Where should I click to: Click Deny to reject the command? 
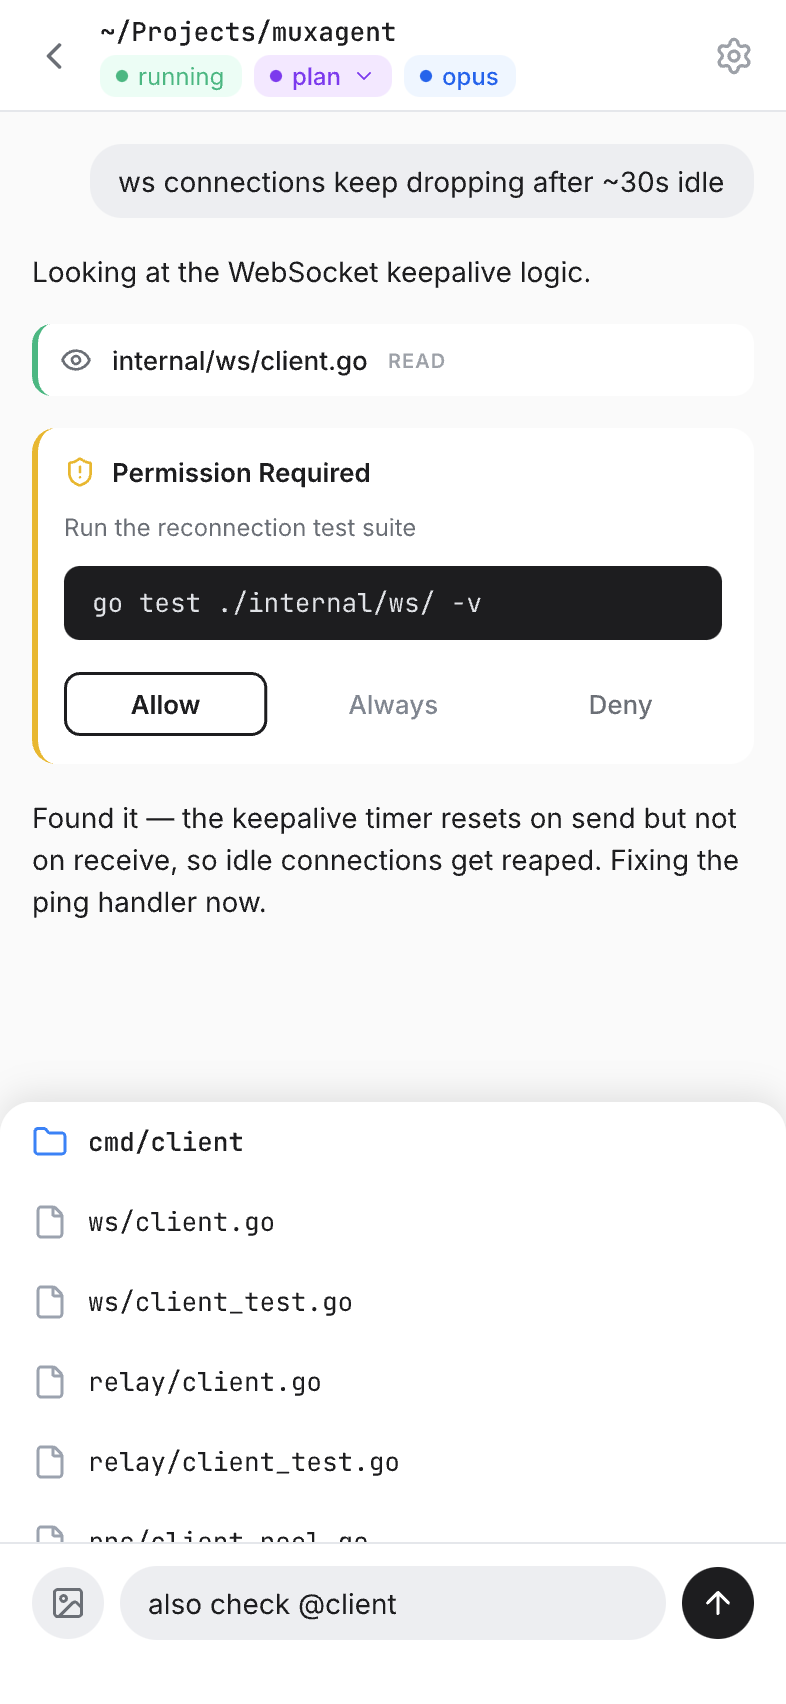pos(620,704)
